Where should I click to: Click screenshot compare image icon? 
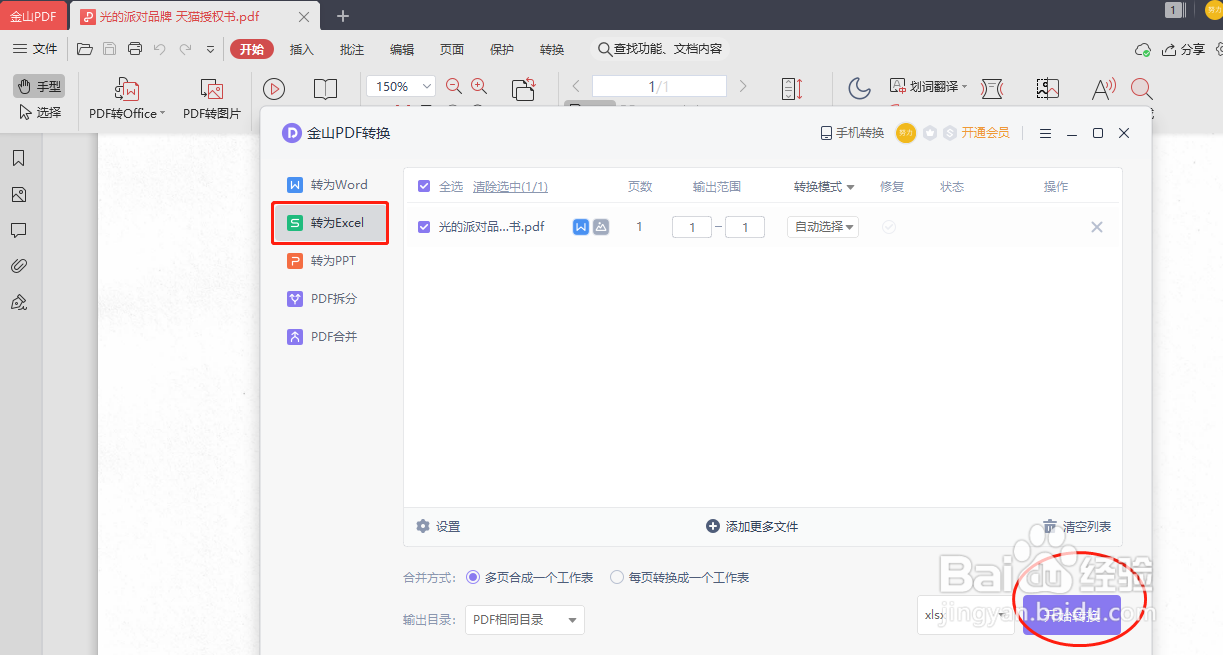click(x=1047, y=89)
